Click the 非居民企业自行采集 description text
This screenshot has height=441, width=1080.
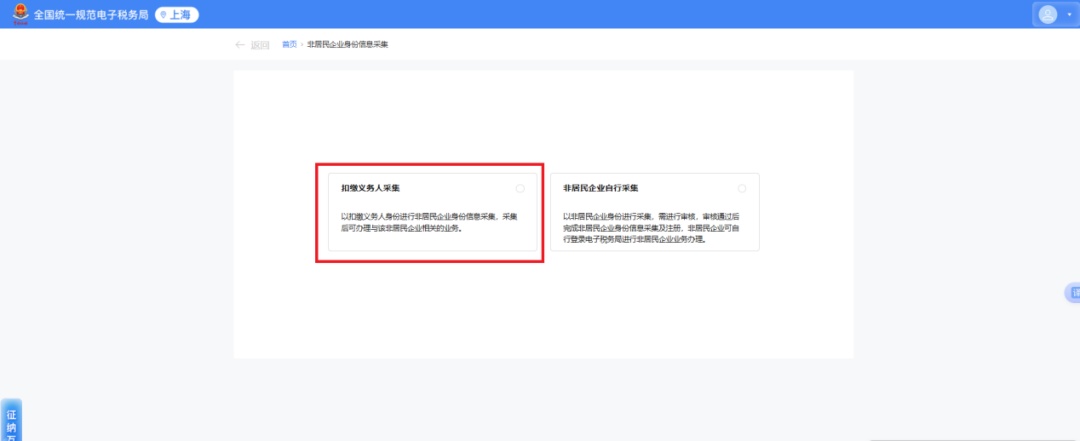coord(651,229)
